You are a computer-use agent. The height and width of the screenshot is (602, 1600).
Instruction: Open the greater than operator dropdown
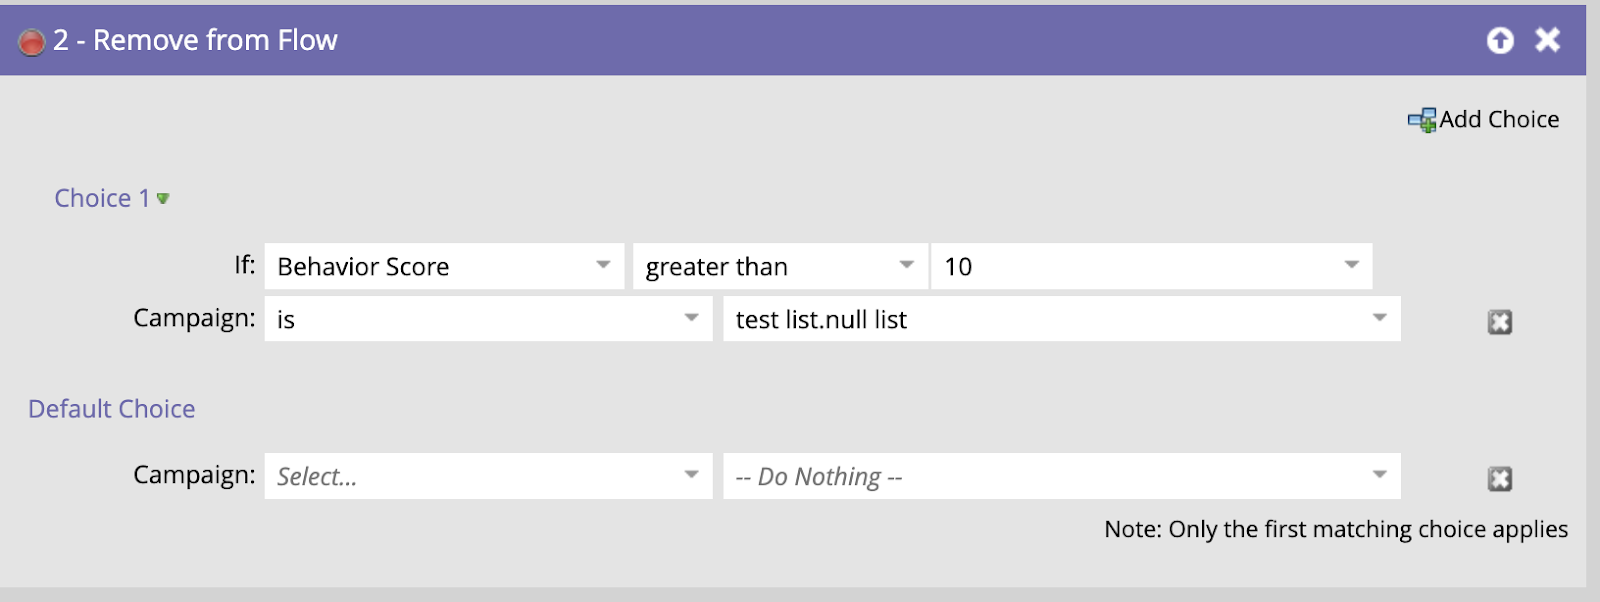[780, 266]
